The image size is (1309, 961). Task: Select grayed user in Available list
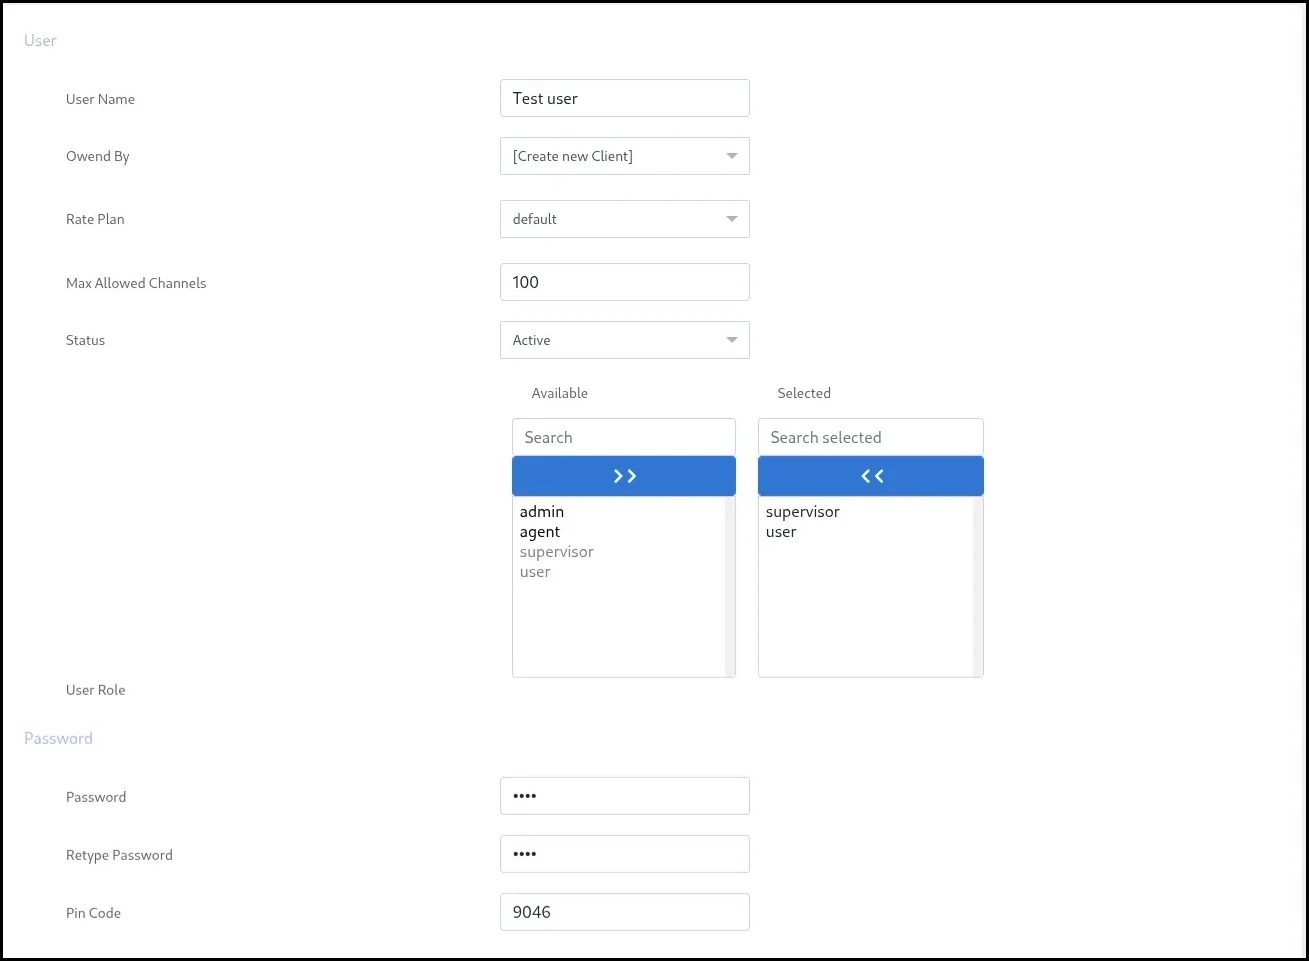[535, 572]
